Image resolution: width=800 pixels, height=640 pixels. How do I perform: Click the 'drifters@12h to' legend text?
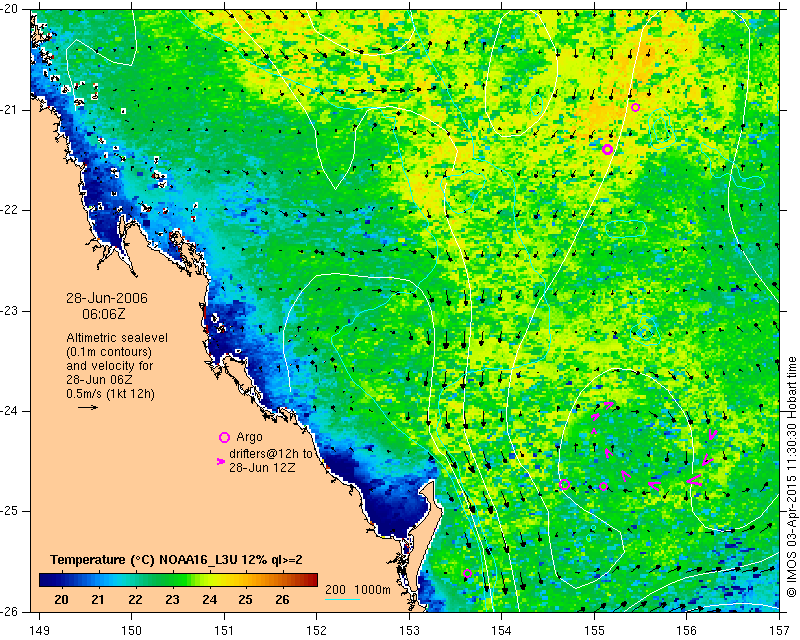pyautogui.click(x=271, y=453)
